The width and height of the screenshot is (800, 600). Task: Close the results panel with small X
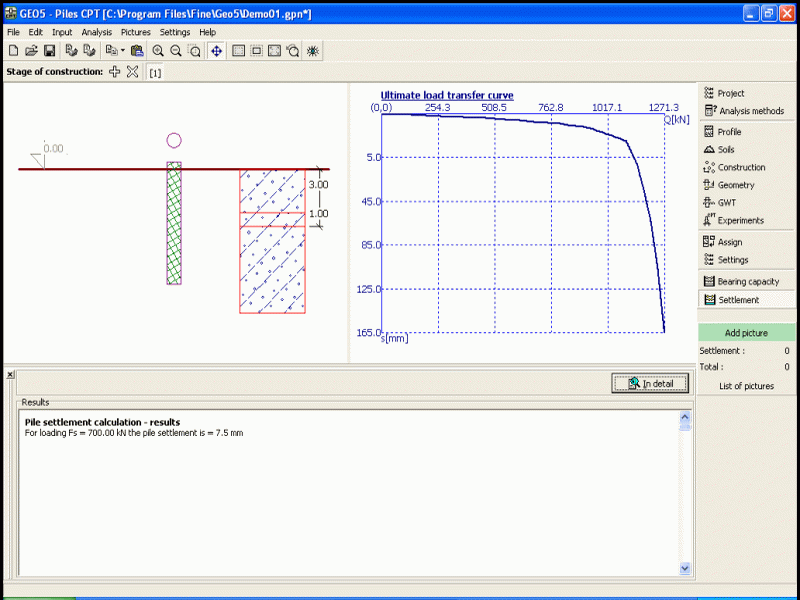click(10, 374)
